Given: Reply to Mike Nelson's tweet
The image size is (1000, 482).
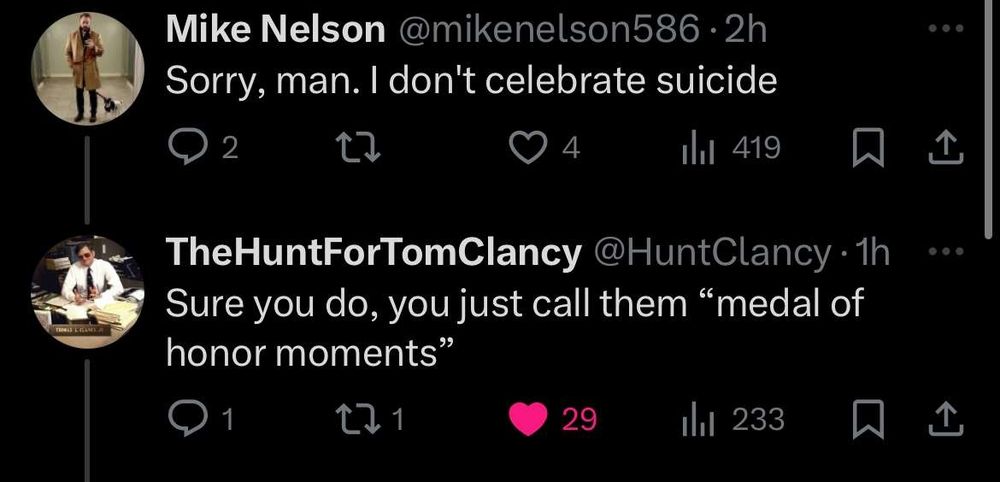Looking at the screenshot, I should 184,149.
